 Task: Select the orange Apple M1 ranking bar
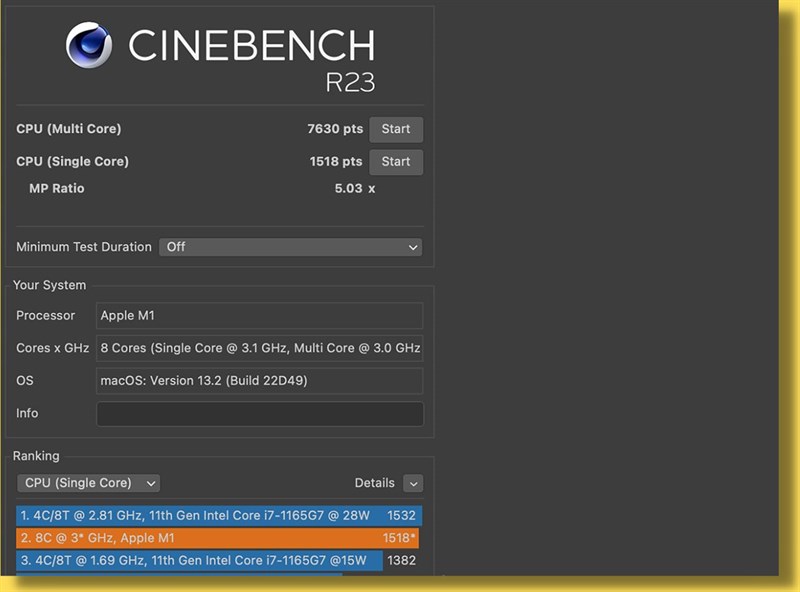pyautogui.click(x=217, y=537)
